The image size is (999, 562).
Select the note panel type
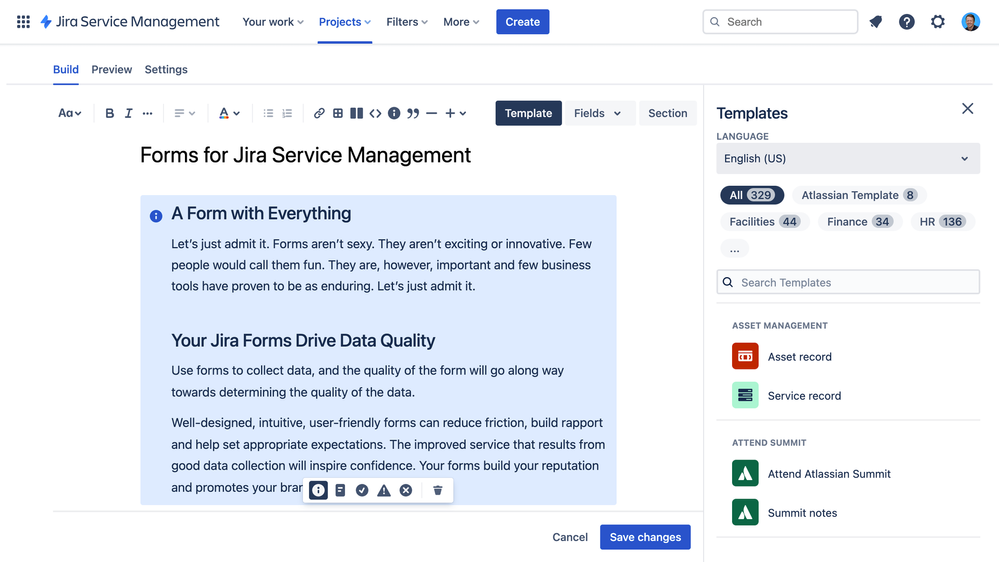(x=340, y=490)
